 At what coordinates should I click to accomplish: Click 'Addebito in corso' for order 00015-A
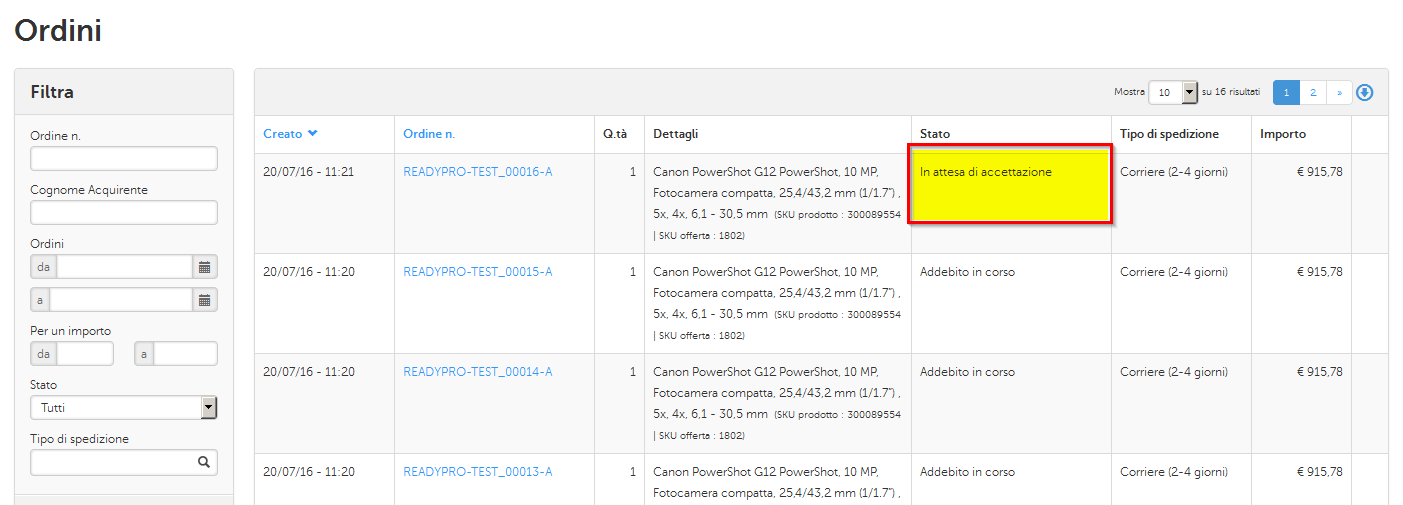click(967, 272)
